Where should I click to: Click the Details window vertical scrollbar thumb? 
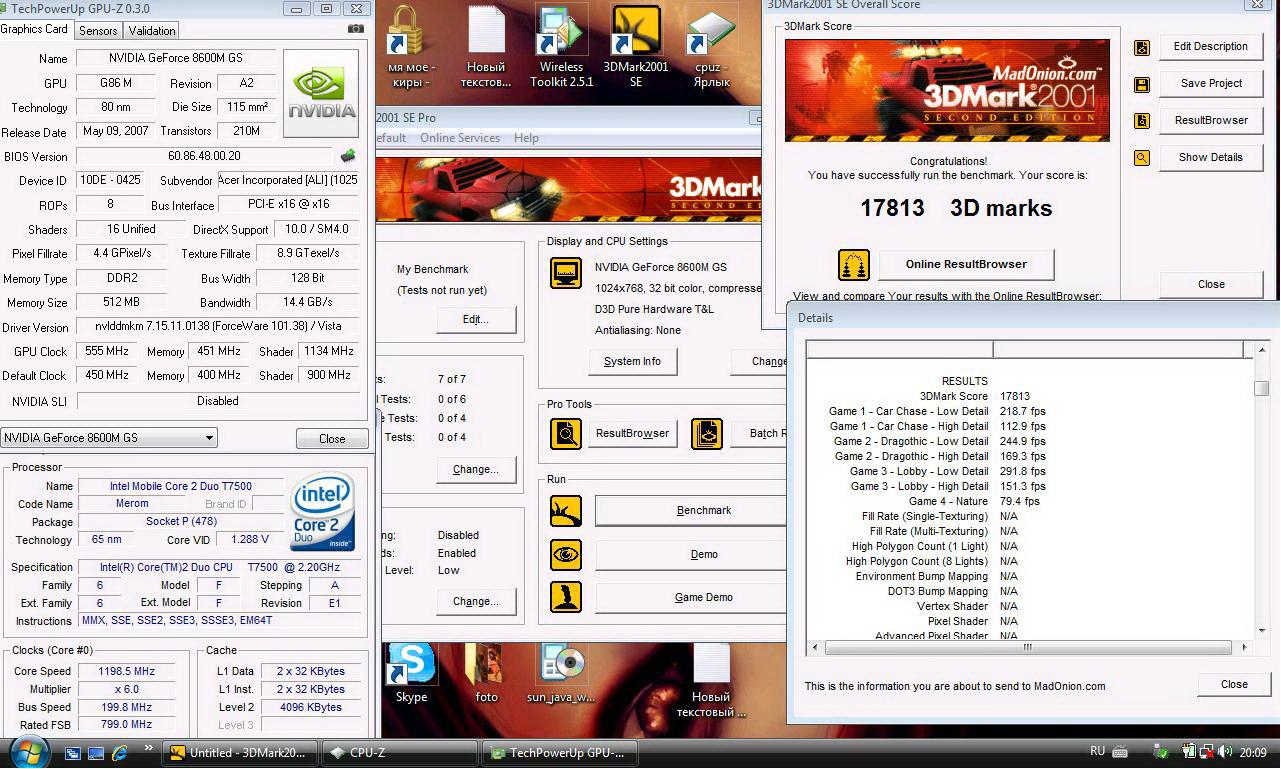(x=1262, y=389)
